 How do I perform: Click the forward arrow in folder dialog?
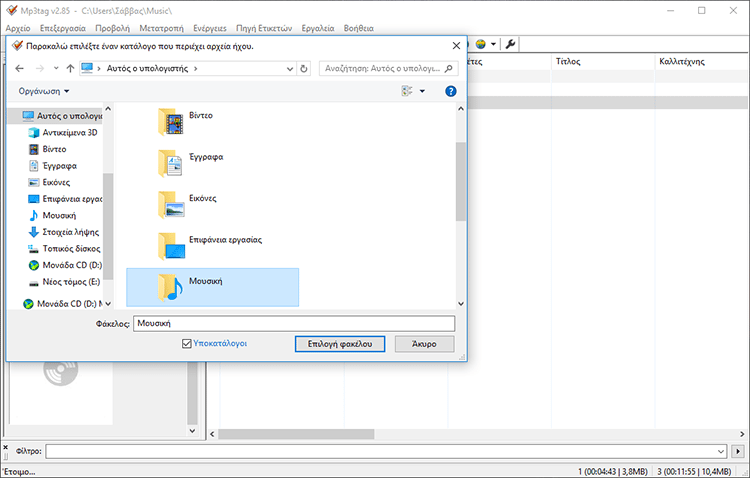tap(40, 68)
